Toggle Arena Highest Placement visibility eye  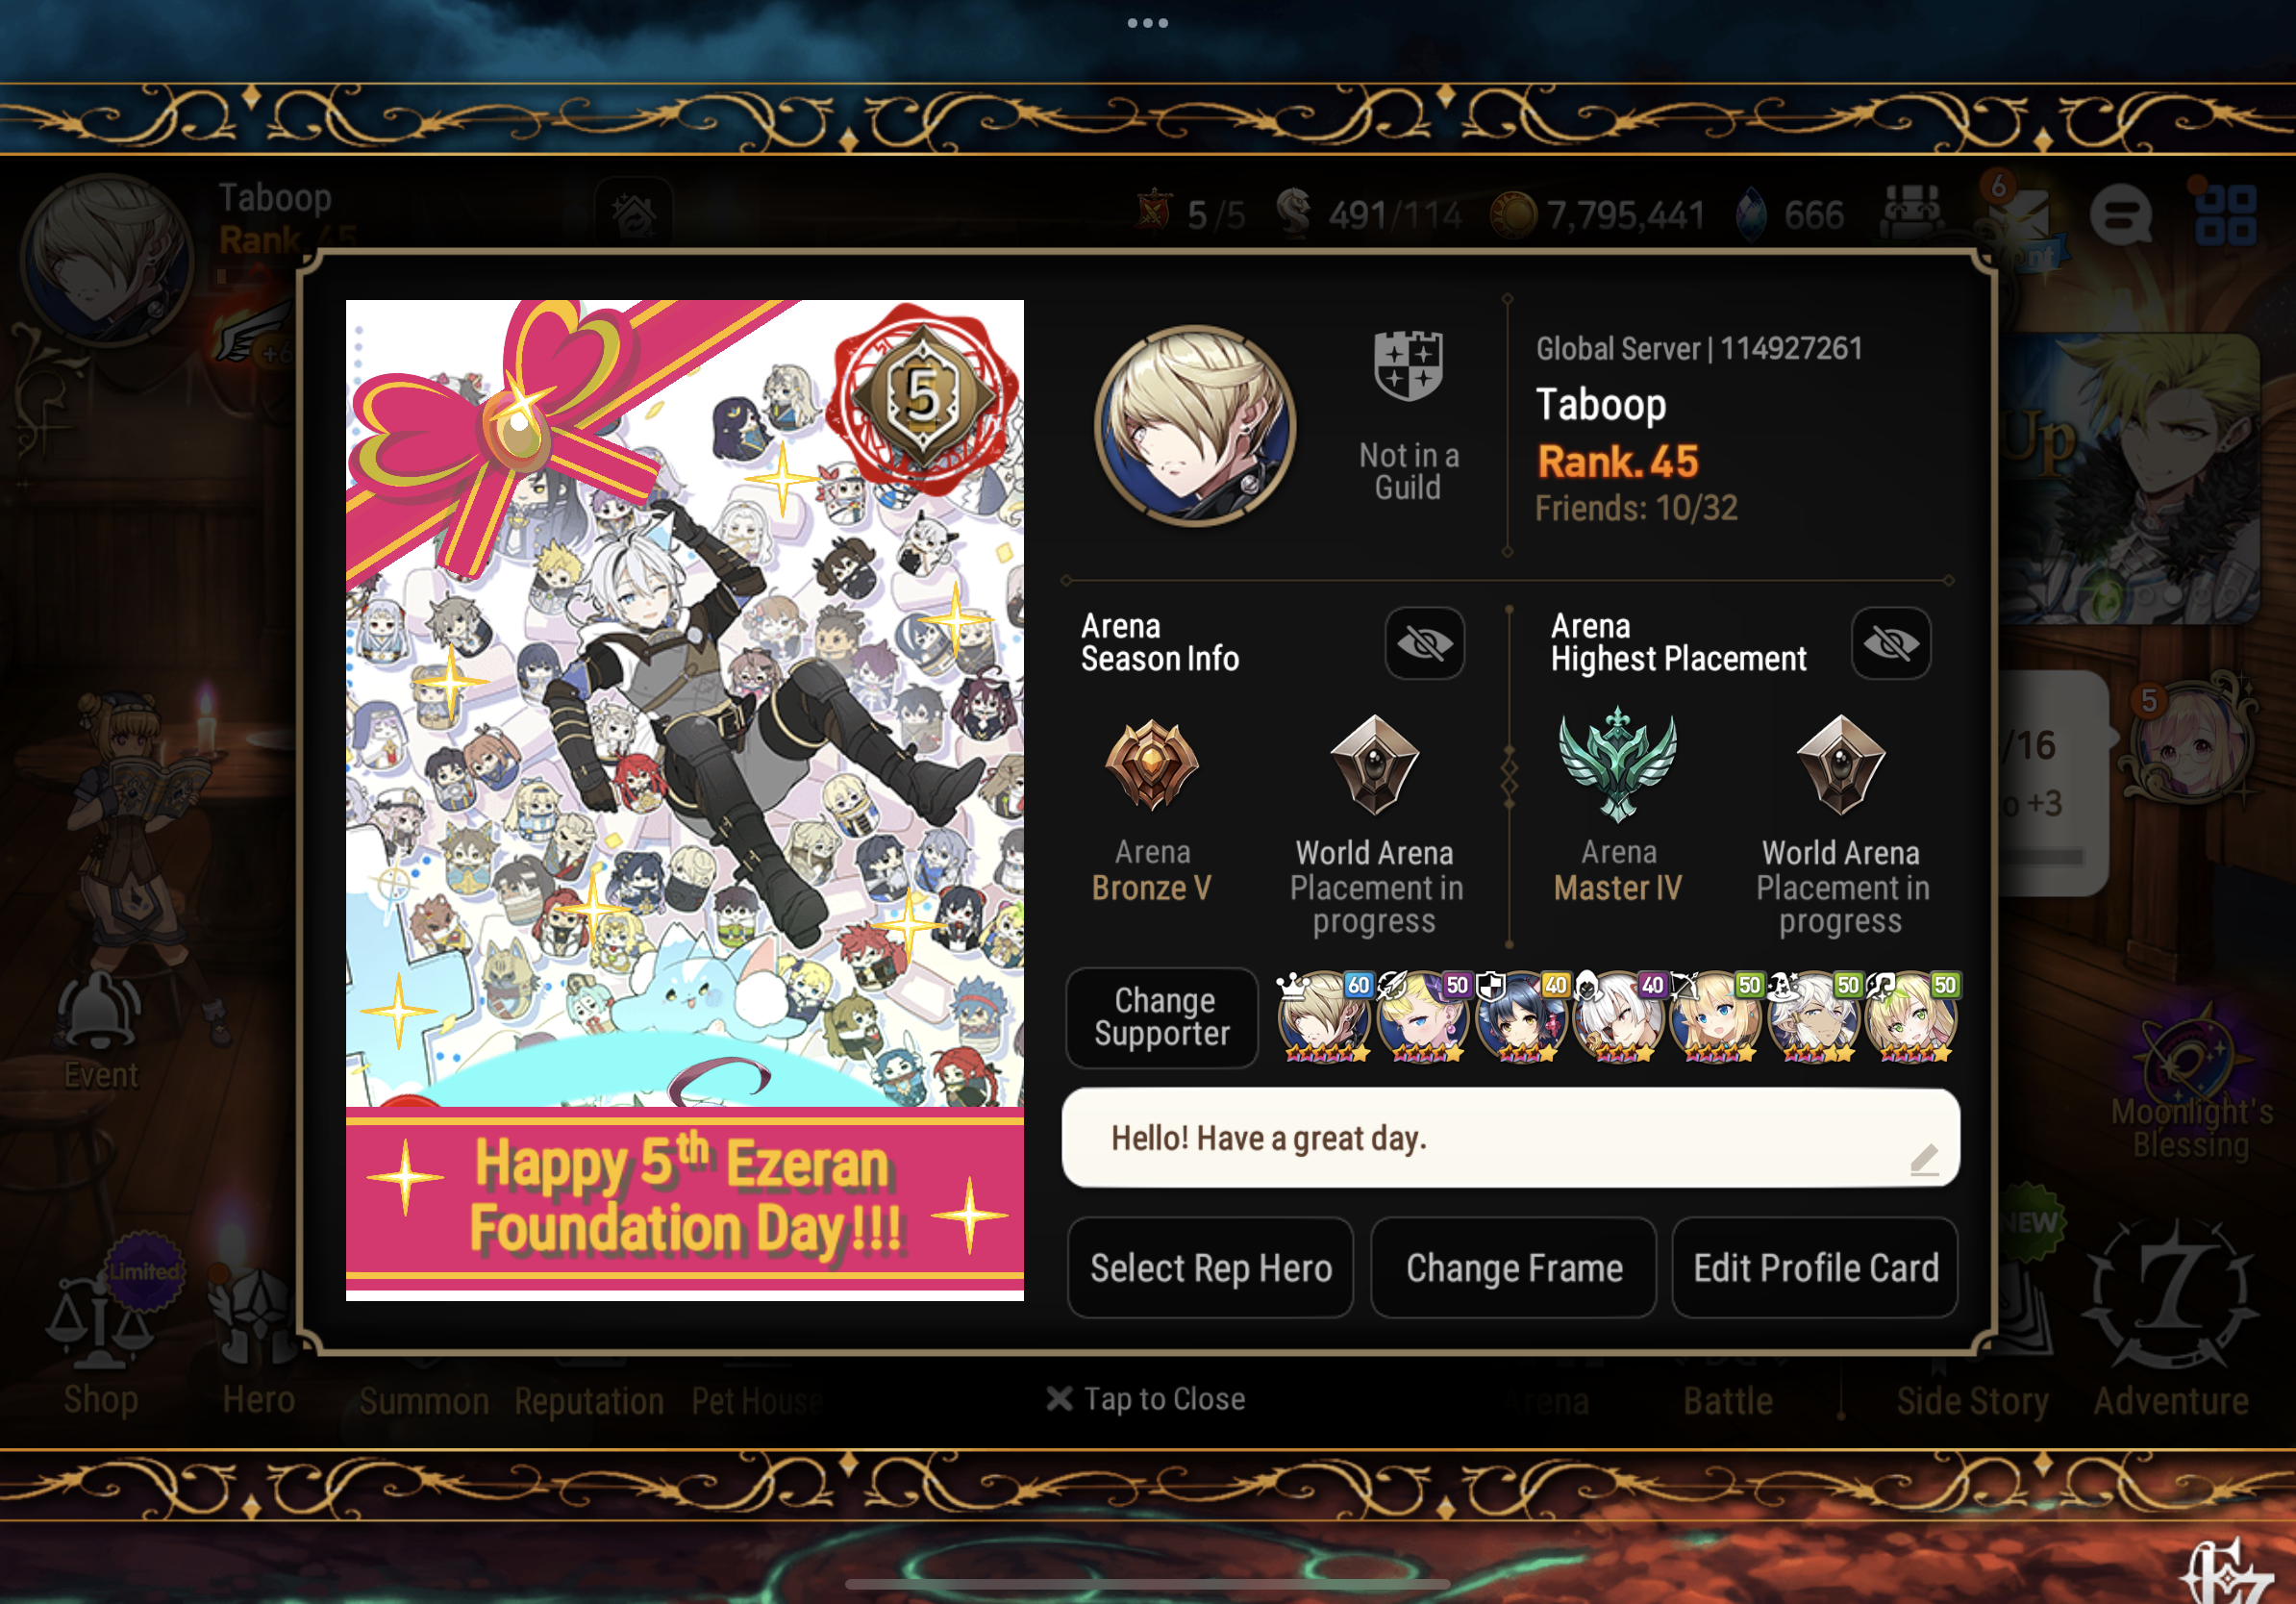(x=1890, y=643)
